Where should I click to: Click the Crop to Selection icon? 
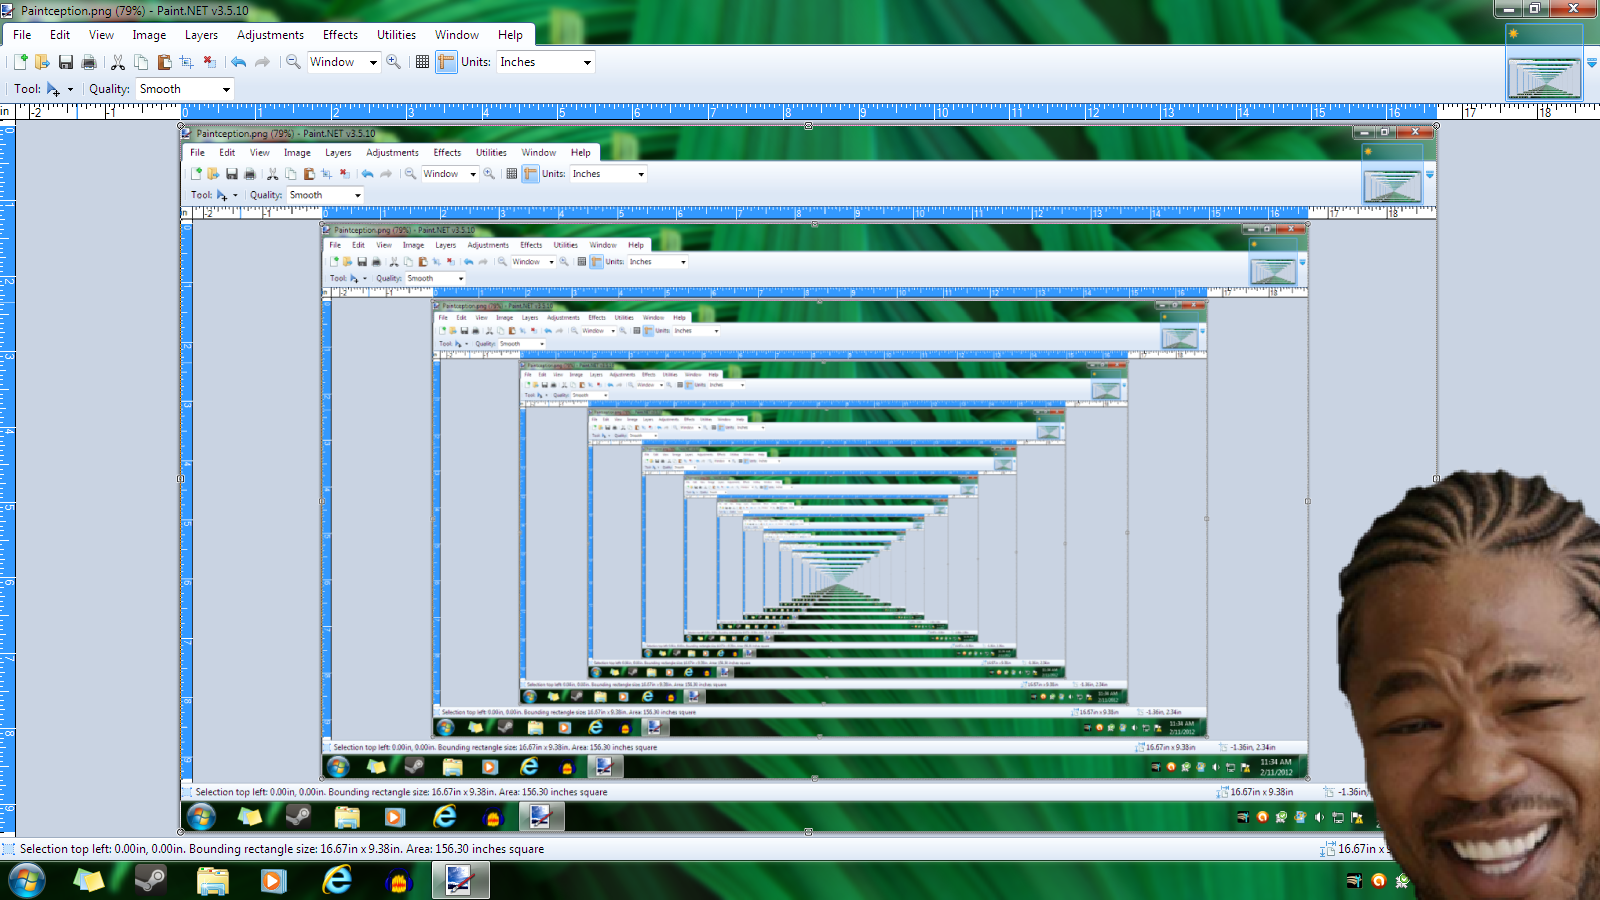click(x=187, y=62)
